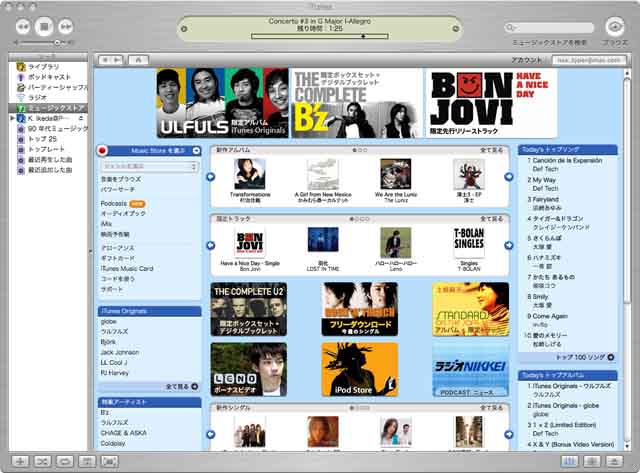The height and width of the screenshot is (473, 640).
Task: Open the Recently Added smart playlist
Action: pos(48,170)
